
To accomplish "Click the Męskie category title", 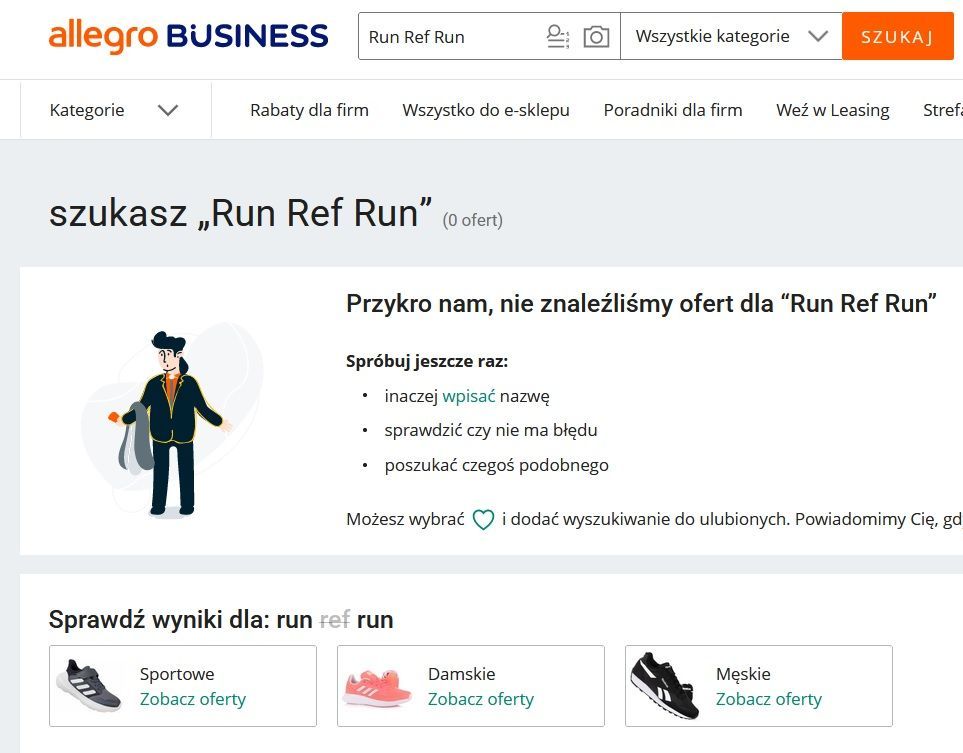I will (x=743, y=674).
